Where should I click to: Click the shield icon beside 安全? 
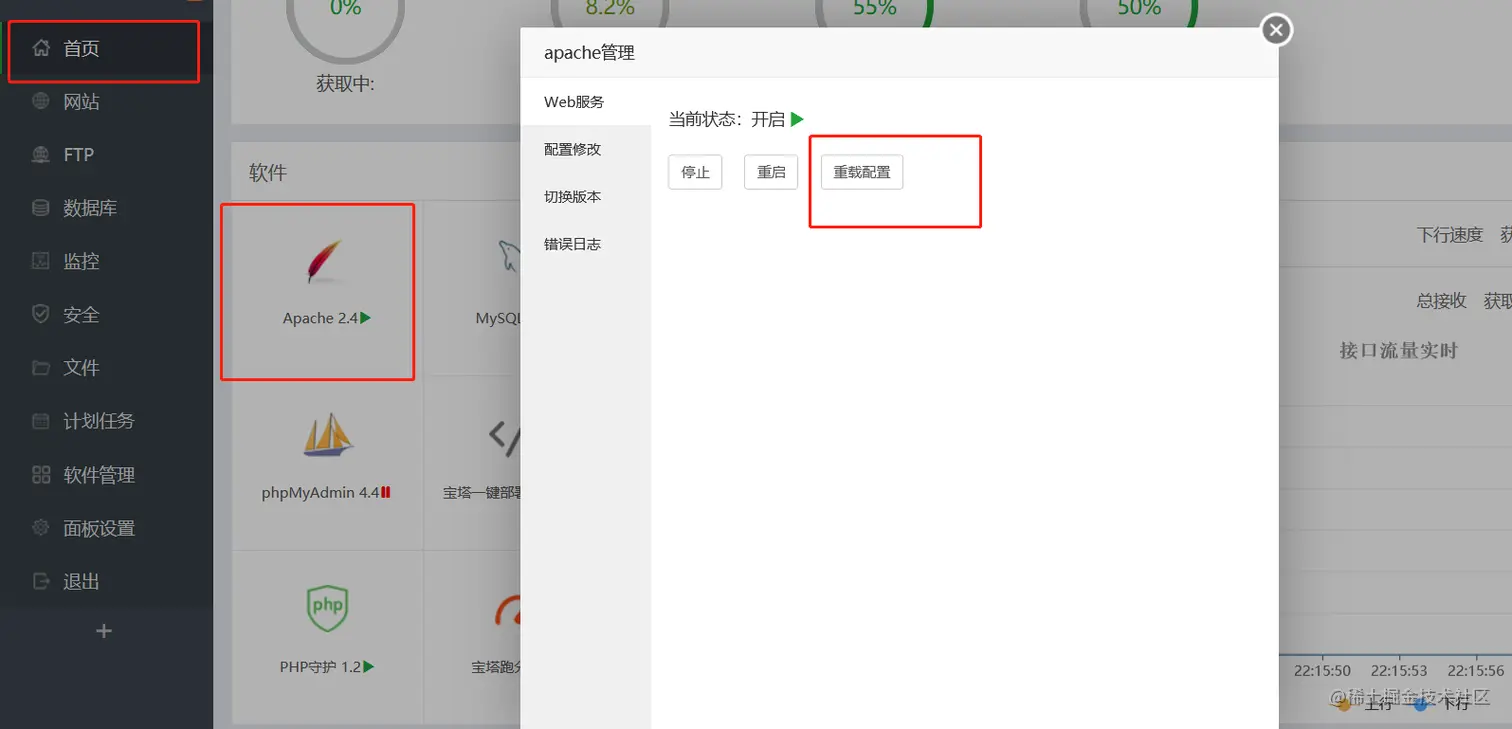(x=41, y=314)
